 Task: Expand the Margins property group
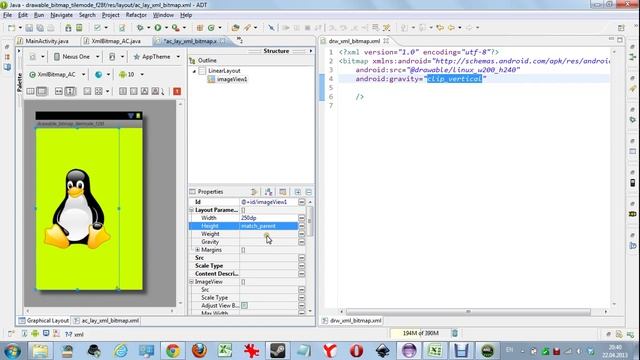pyautogui.click(x=198, y=250)
